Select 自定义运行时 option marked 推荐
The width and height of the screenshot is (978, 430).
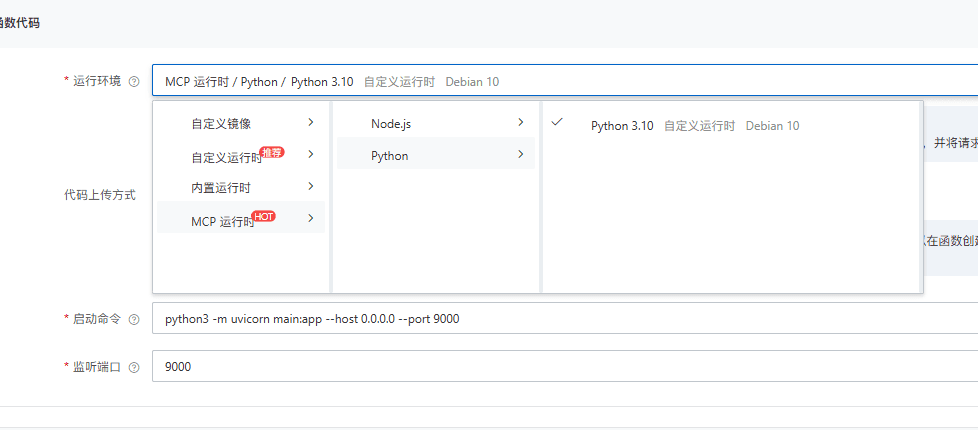(x=241, y=155)
